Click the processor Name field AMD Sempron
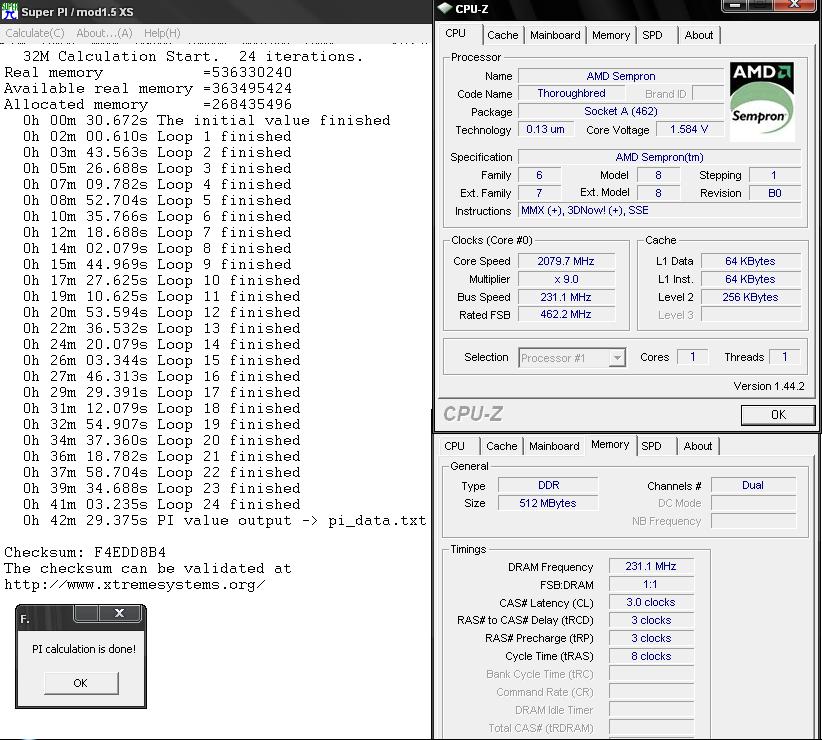 tap(621, 76)
